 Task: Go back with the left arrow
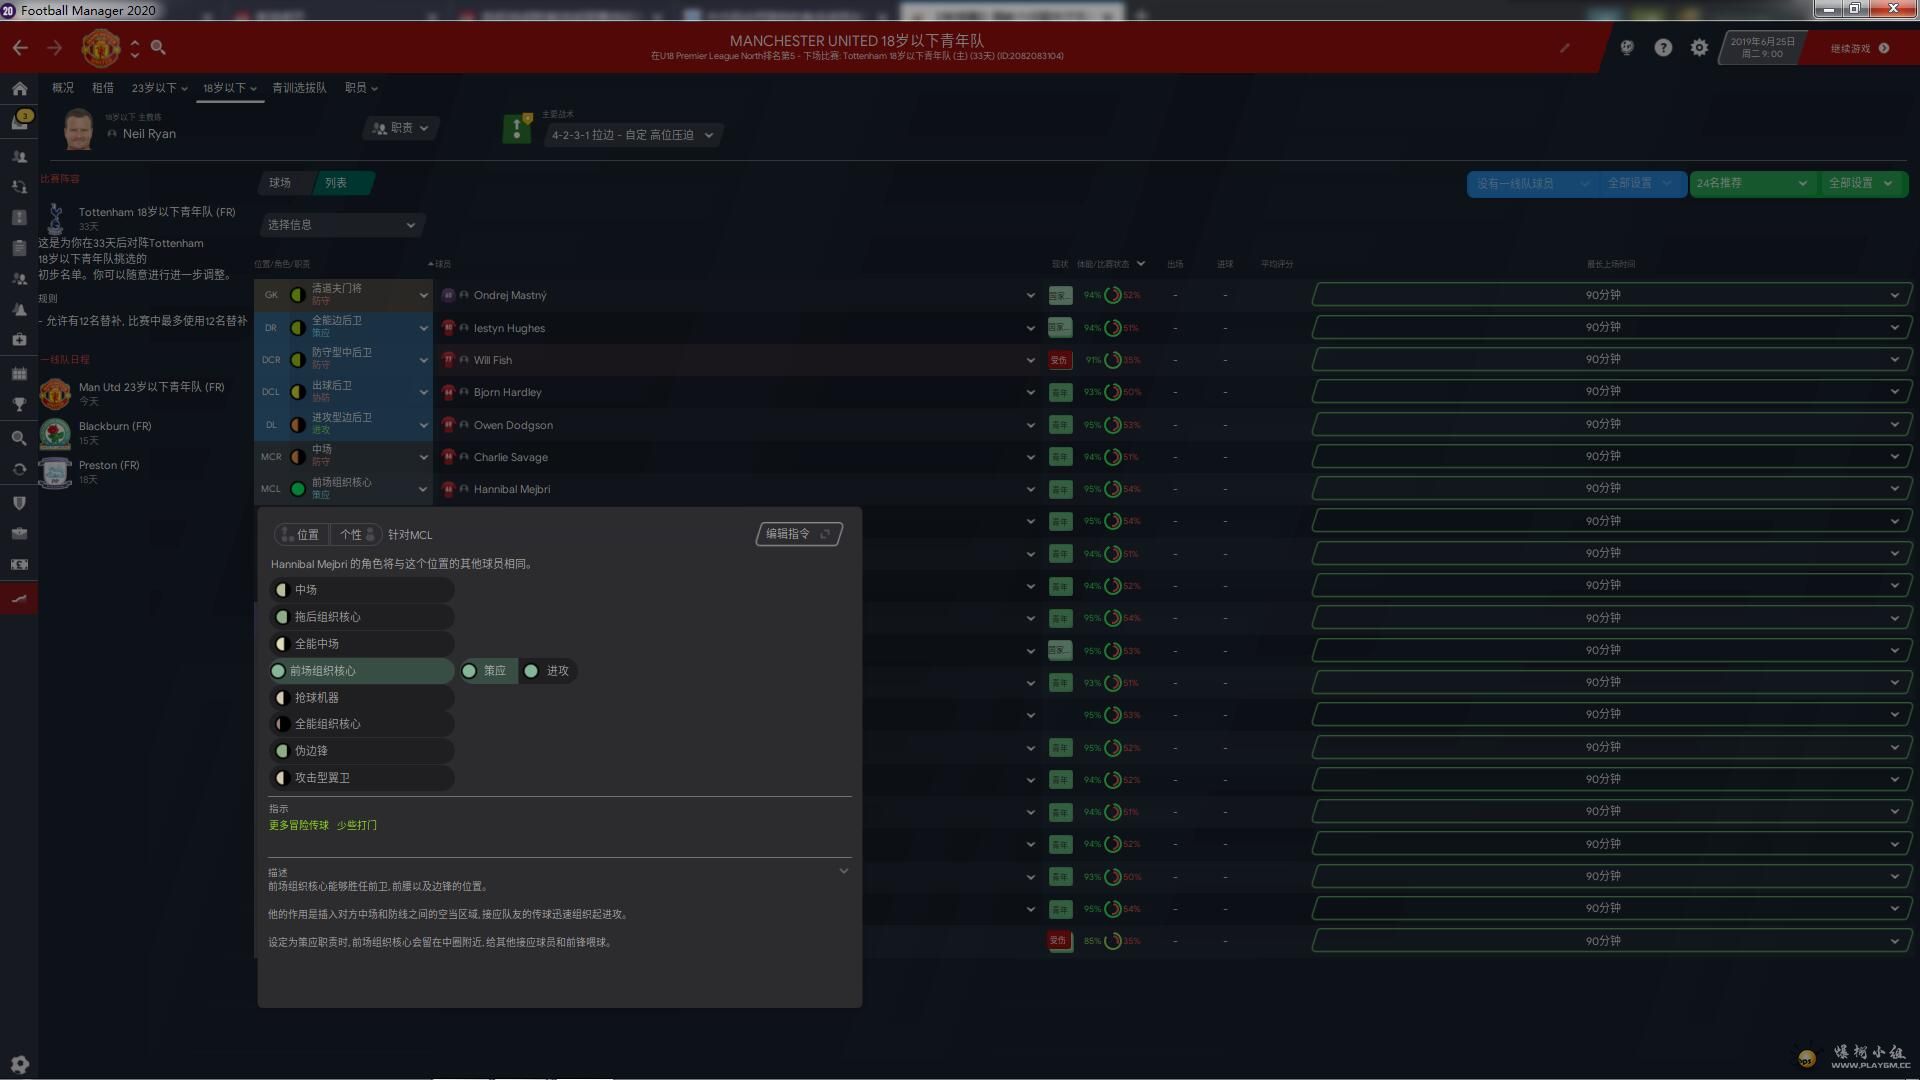point(20,48)
